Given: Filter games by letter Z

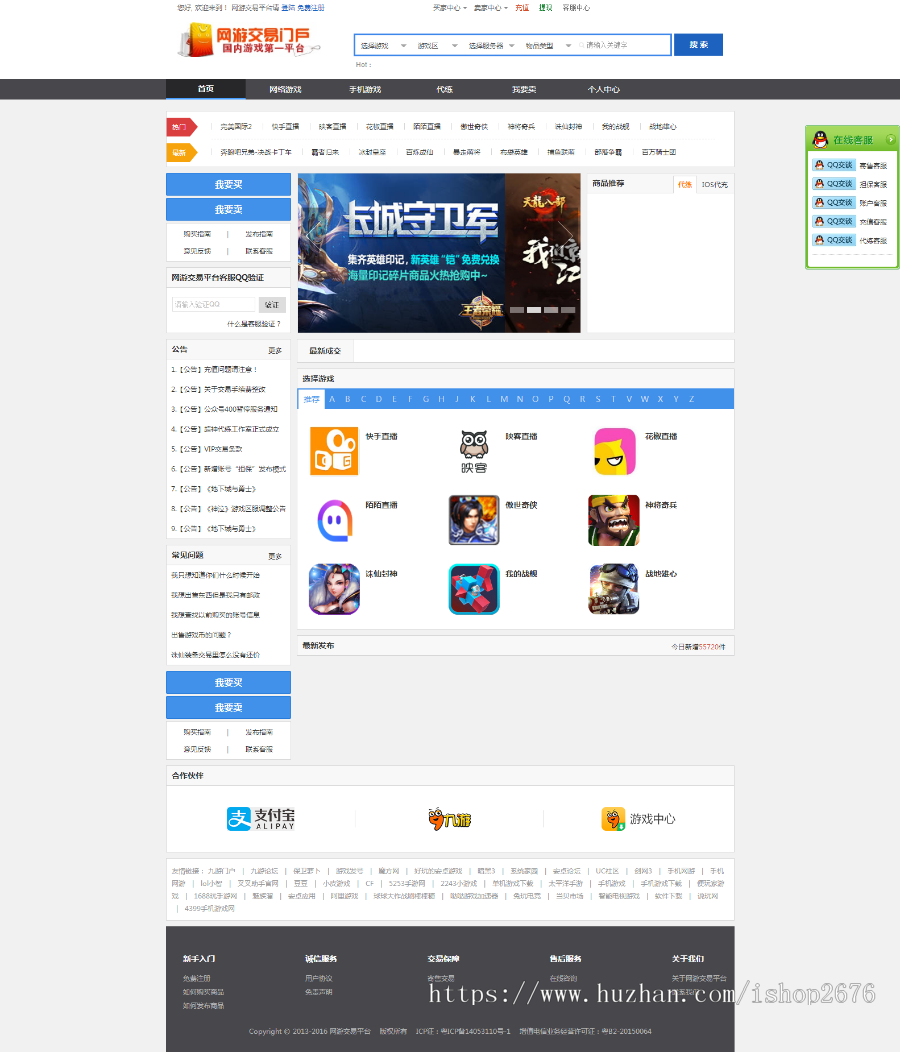Looking at the screenshot, I should tap(691, 399).
